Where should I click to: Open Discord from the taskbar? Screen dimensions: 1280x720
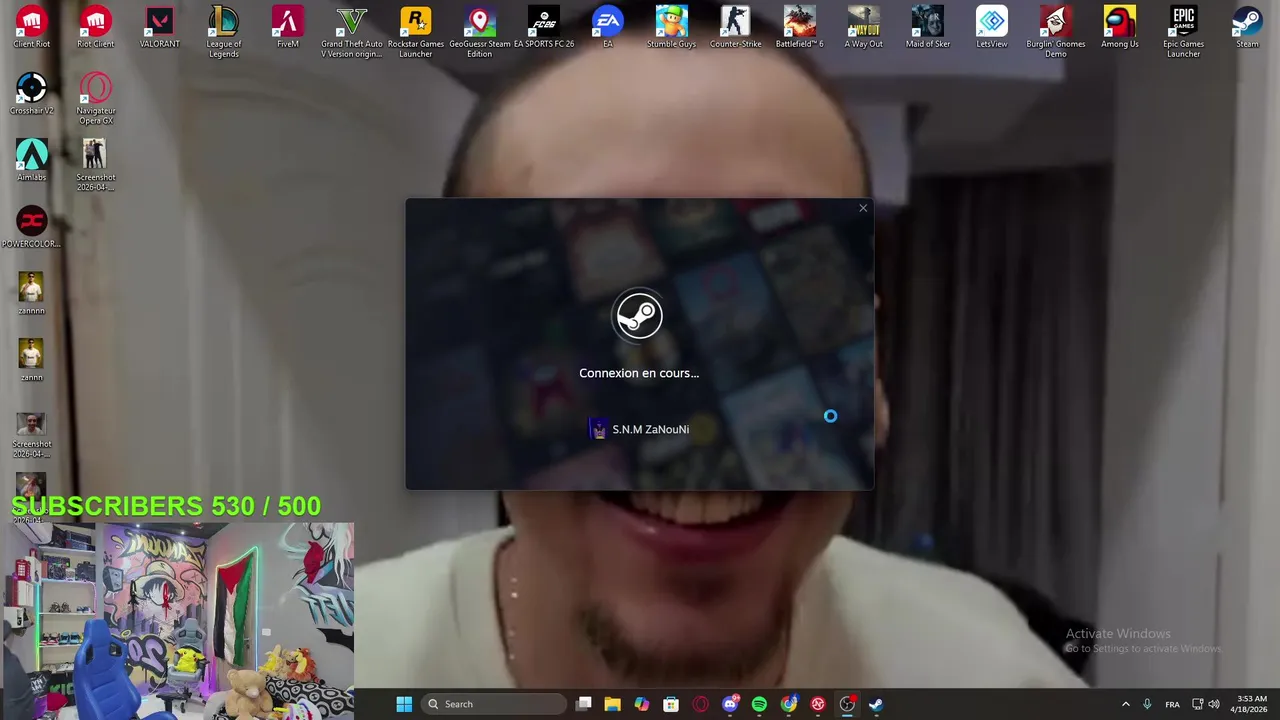pos(730,704)
